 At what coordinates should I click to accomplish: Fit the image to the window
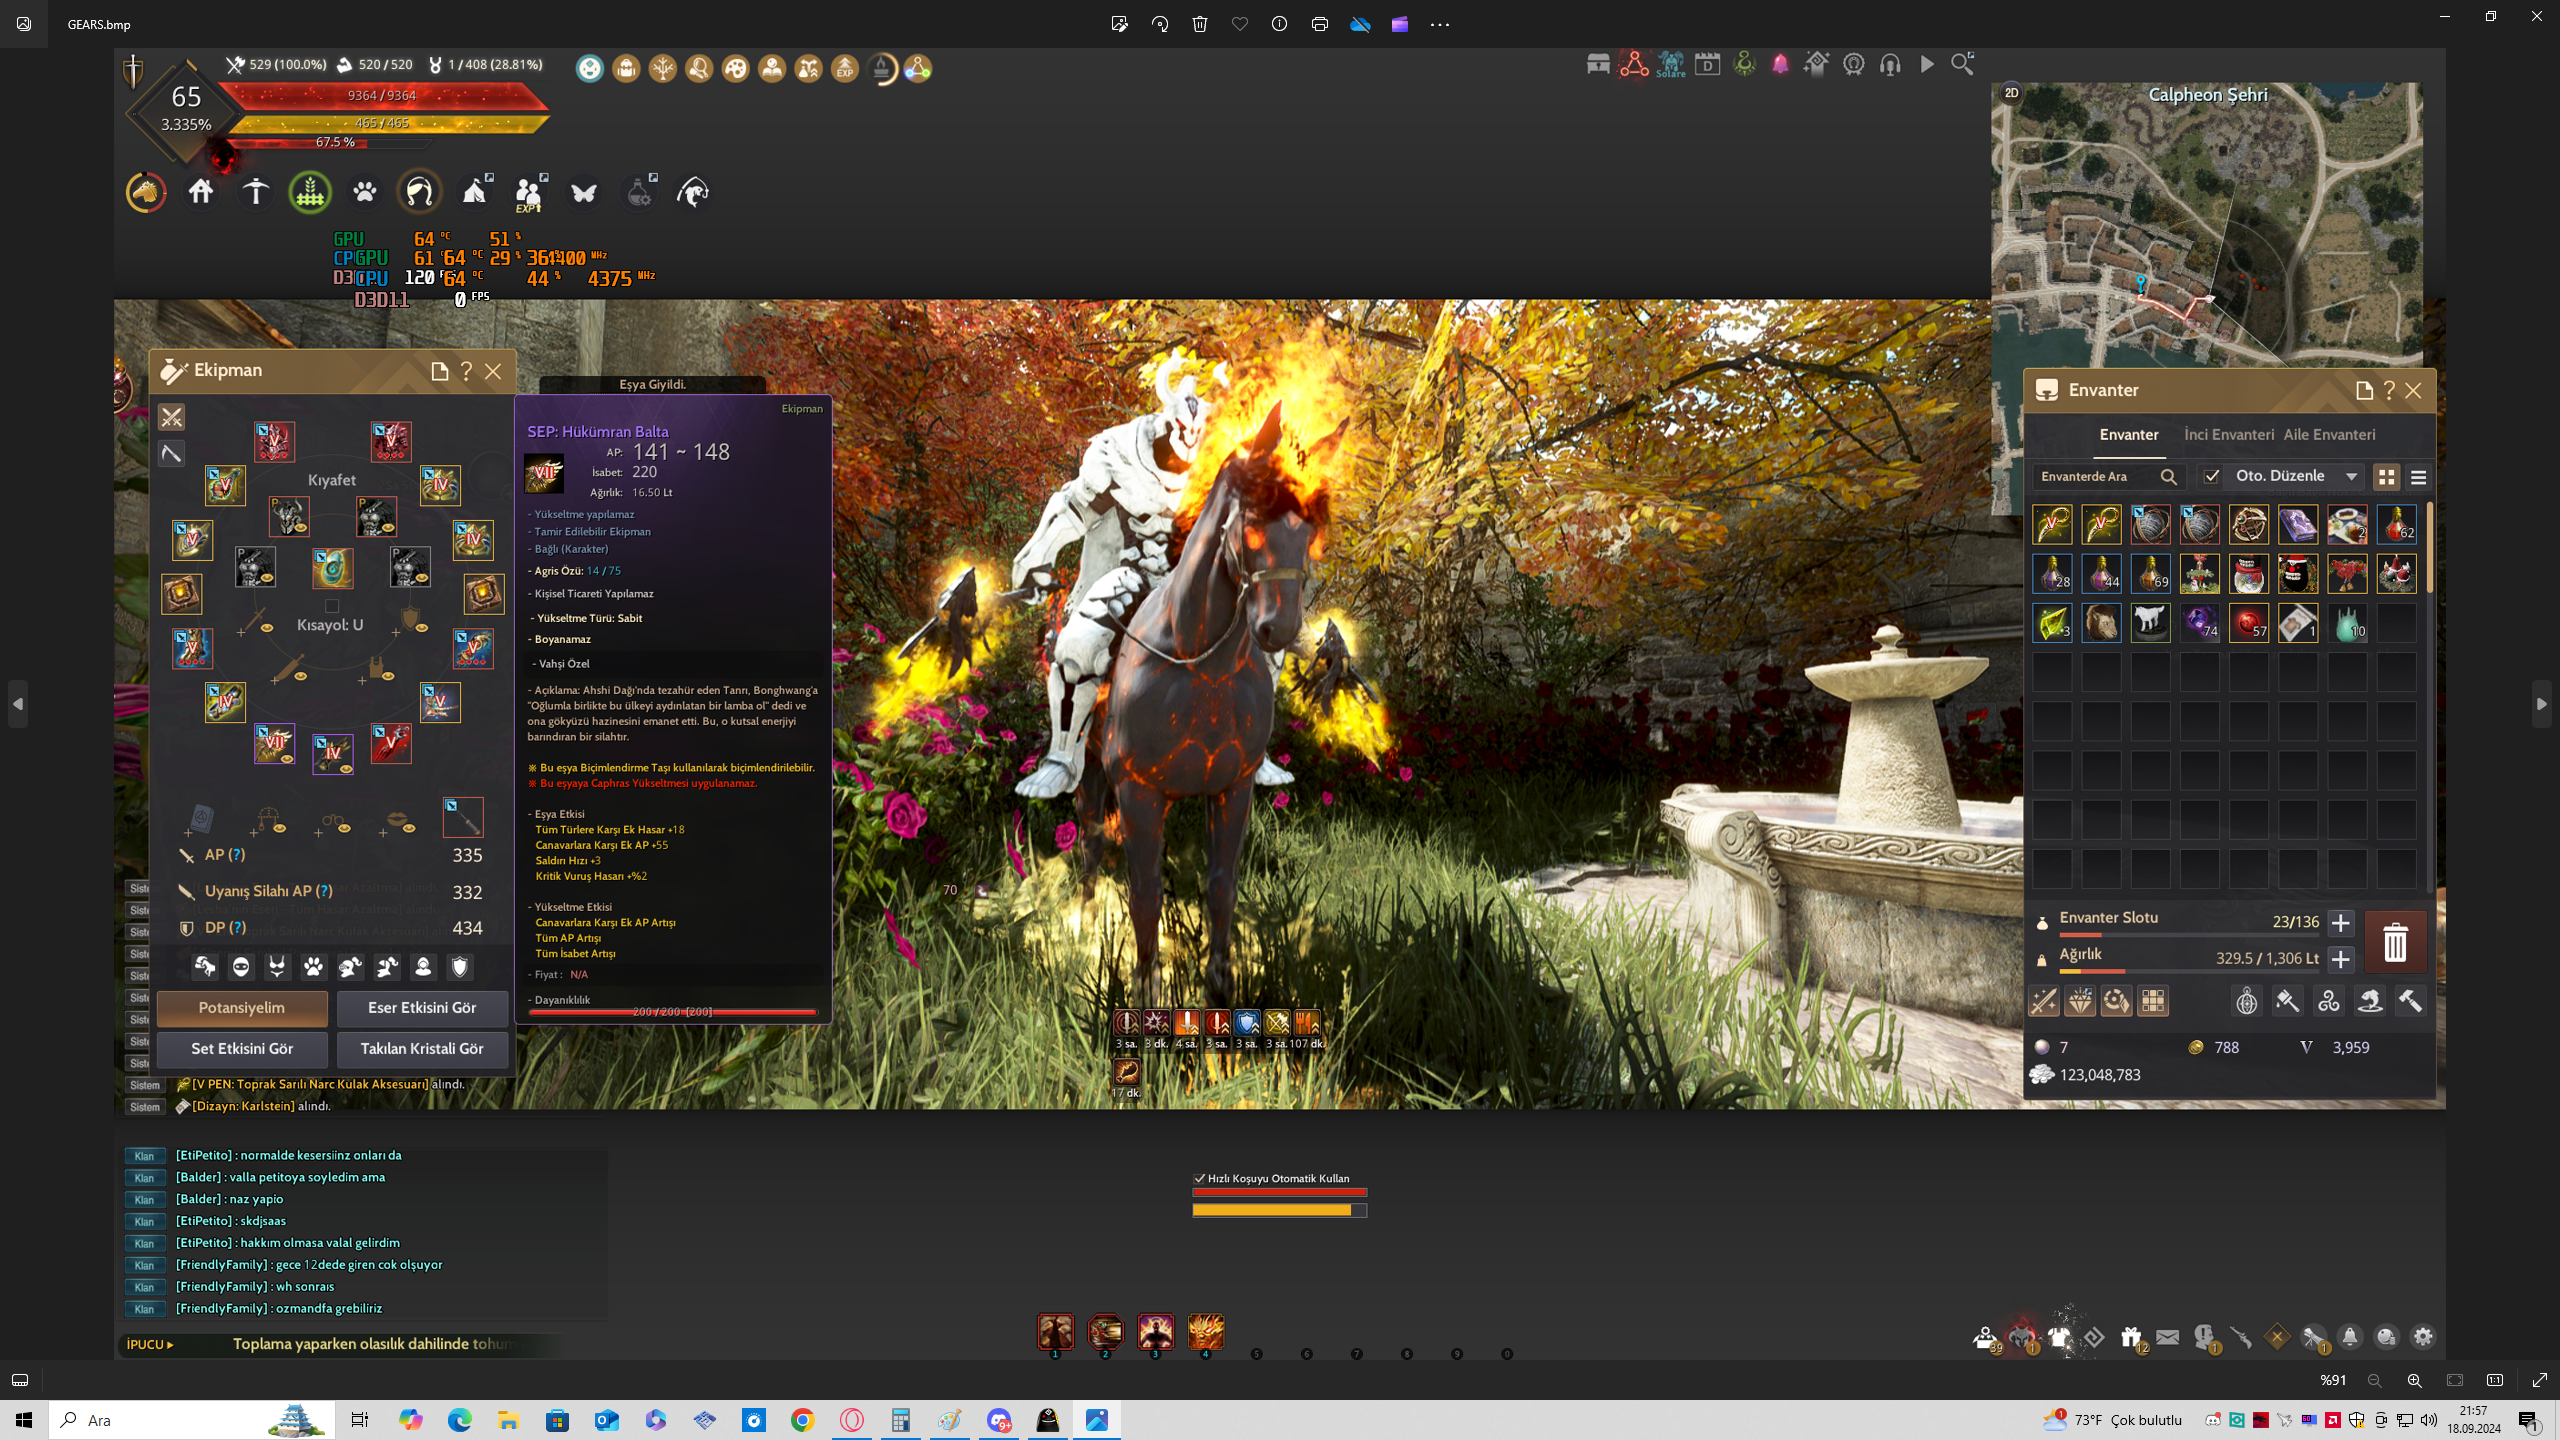tap(2455, 1380)
